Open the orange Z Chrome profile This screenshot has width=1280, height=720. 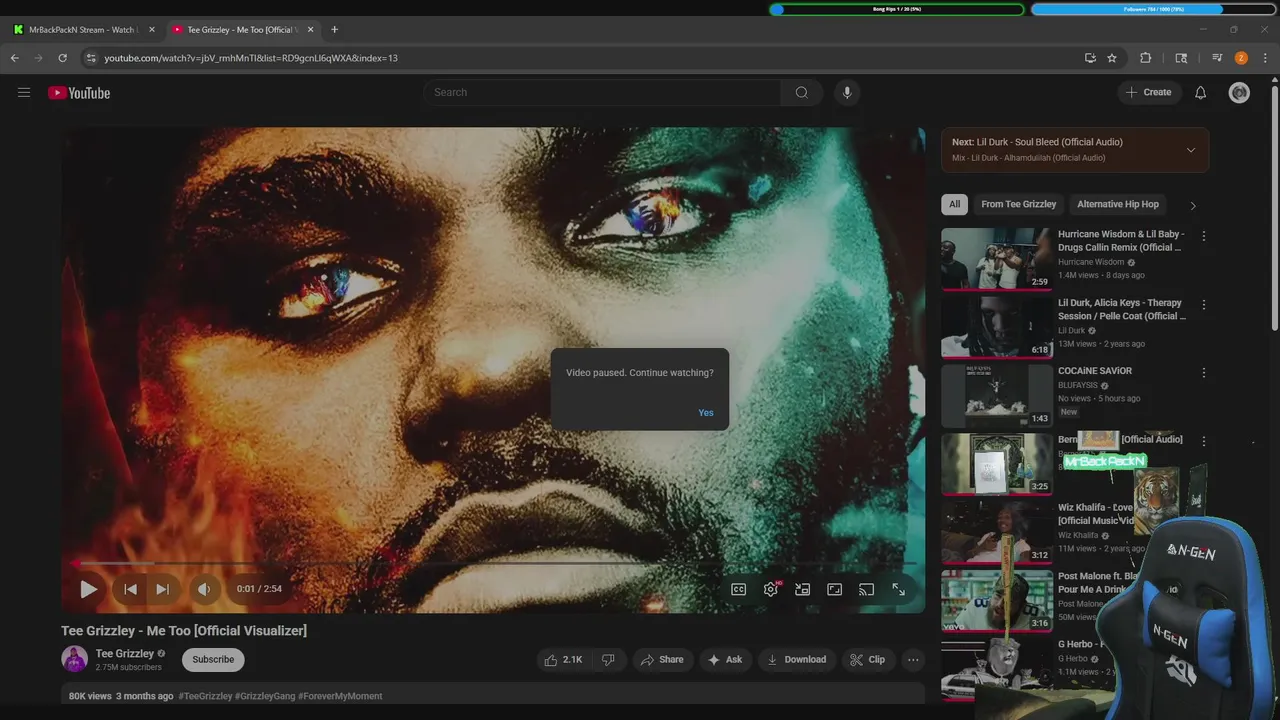tap(1241, 58)
